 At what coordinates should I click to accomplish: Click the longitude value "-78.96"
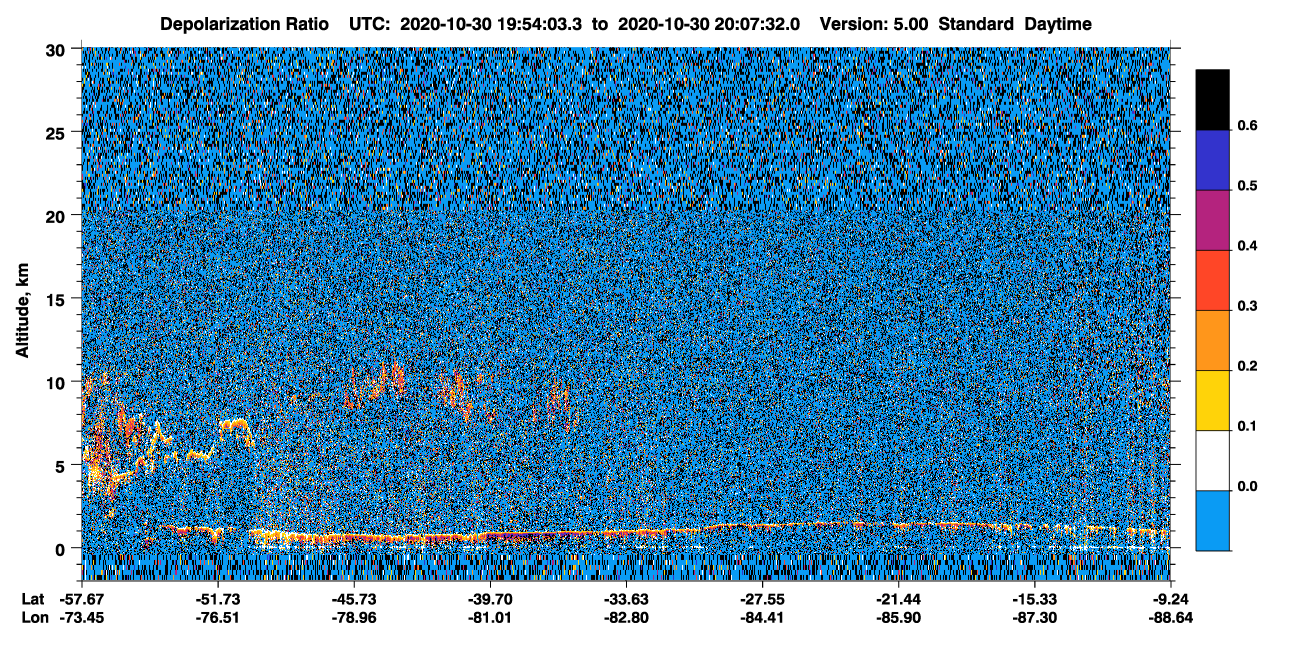point(353,617)
